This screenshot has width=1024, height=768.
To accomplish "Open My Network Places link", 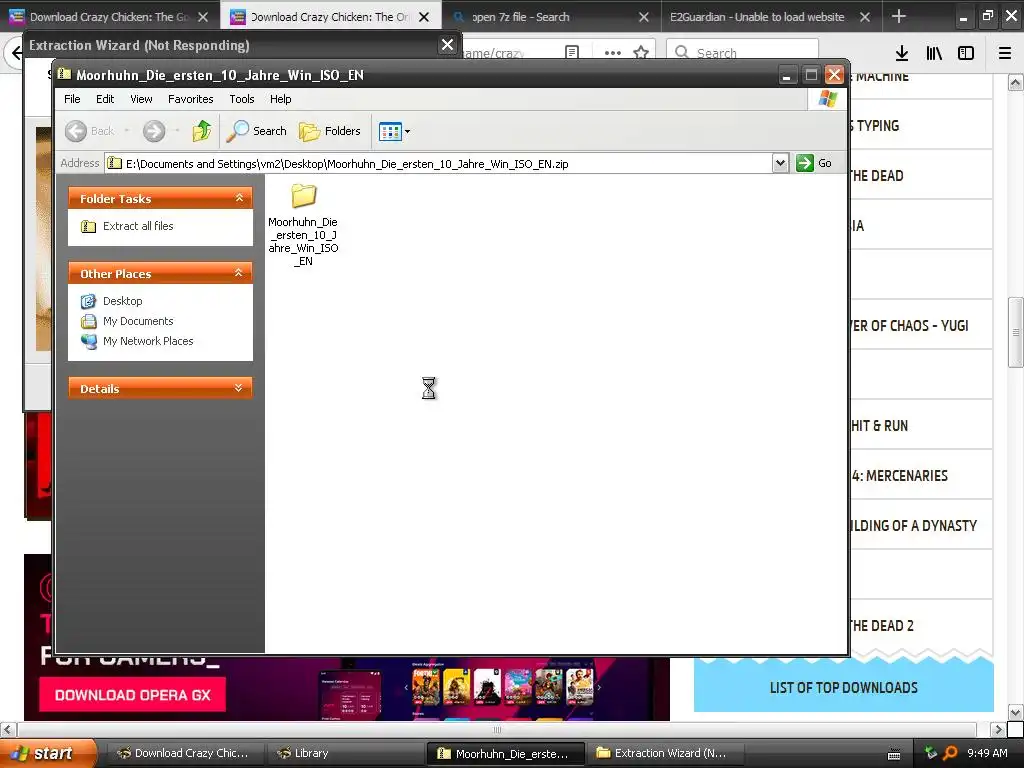I will [x=148, y=341].
